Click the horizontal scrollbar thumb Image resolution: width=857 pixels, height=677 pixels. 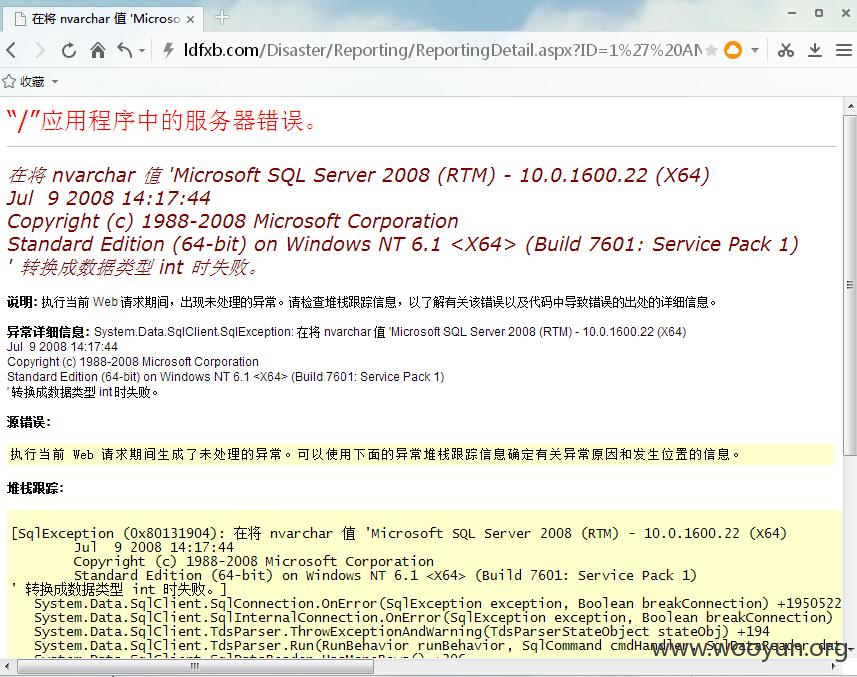(x=195, y=667)
